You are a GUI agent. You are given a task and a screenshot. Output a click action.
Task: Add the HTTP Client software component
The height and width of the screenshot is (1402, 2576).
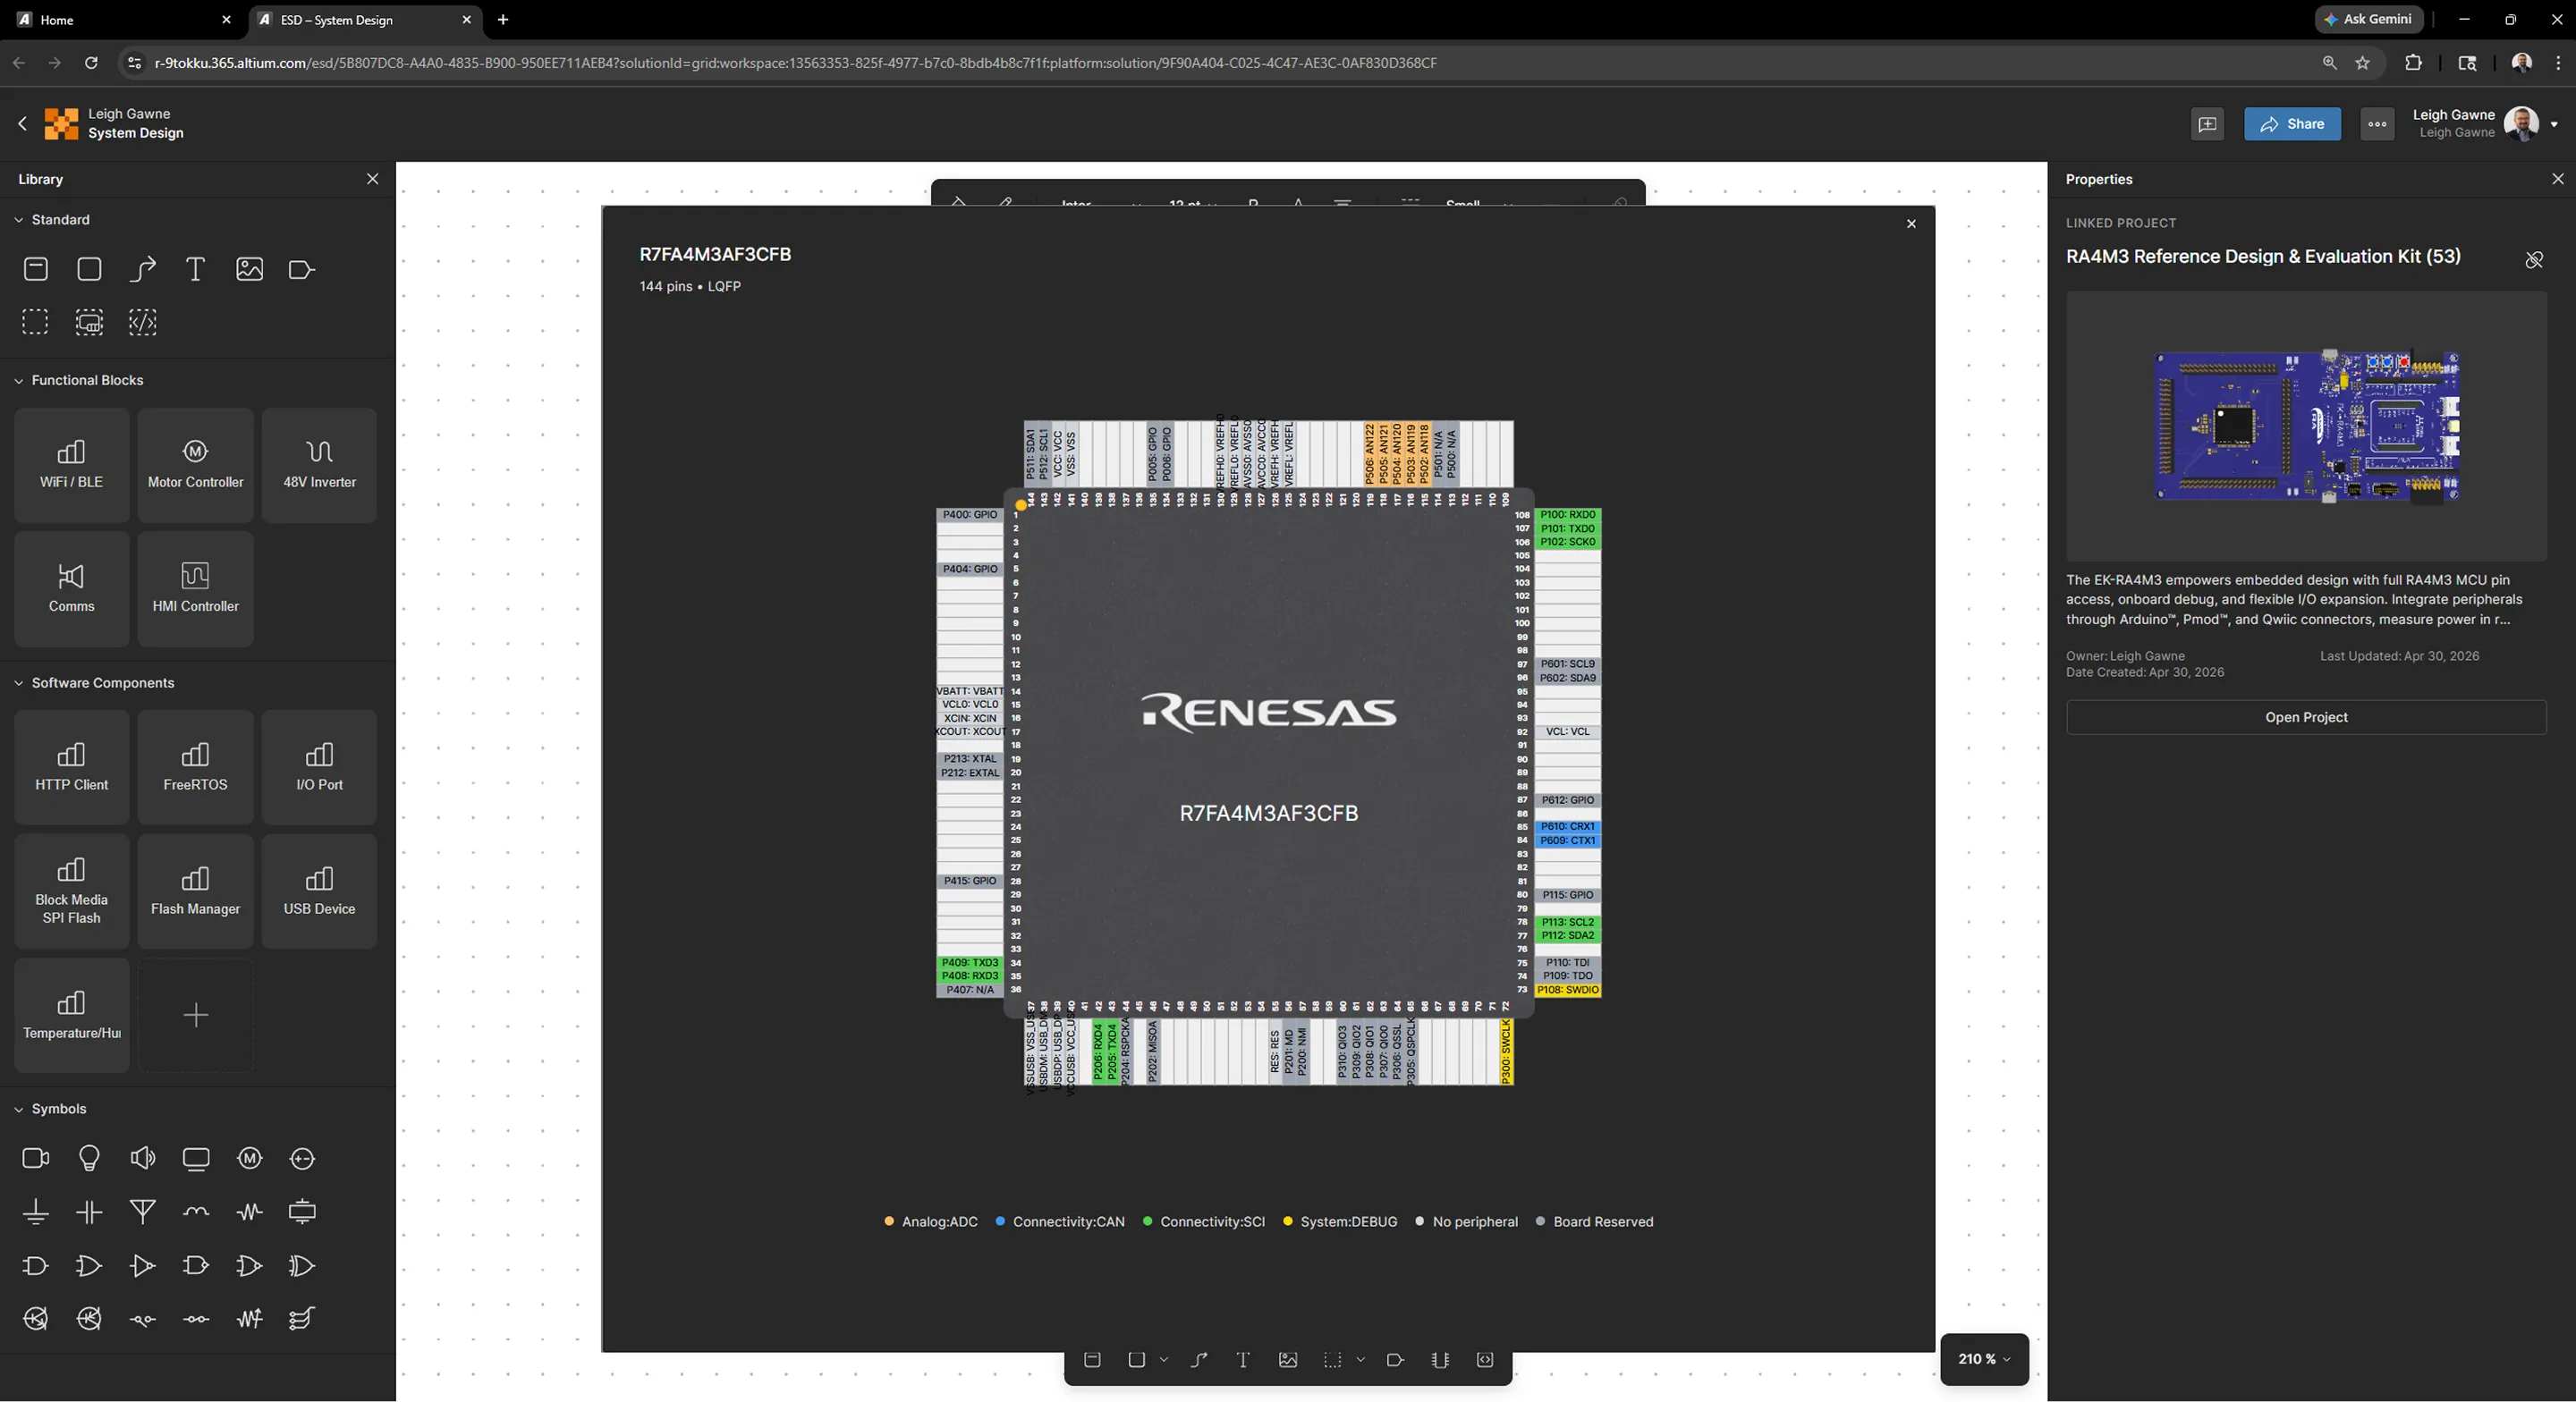pyautogui.click(x=72, y=767)
